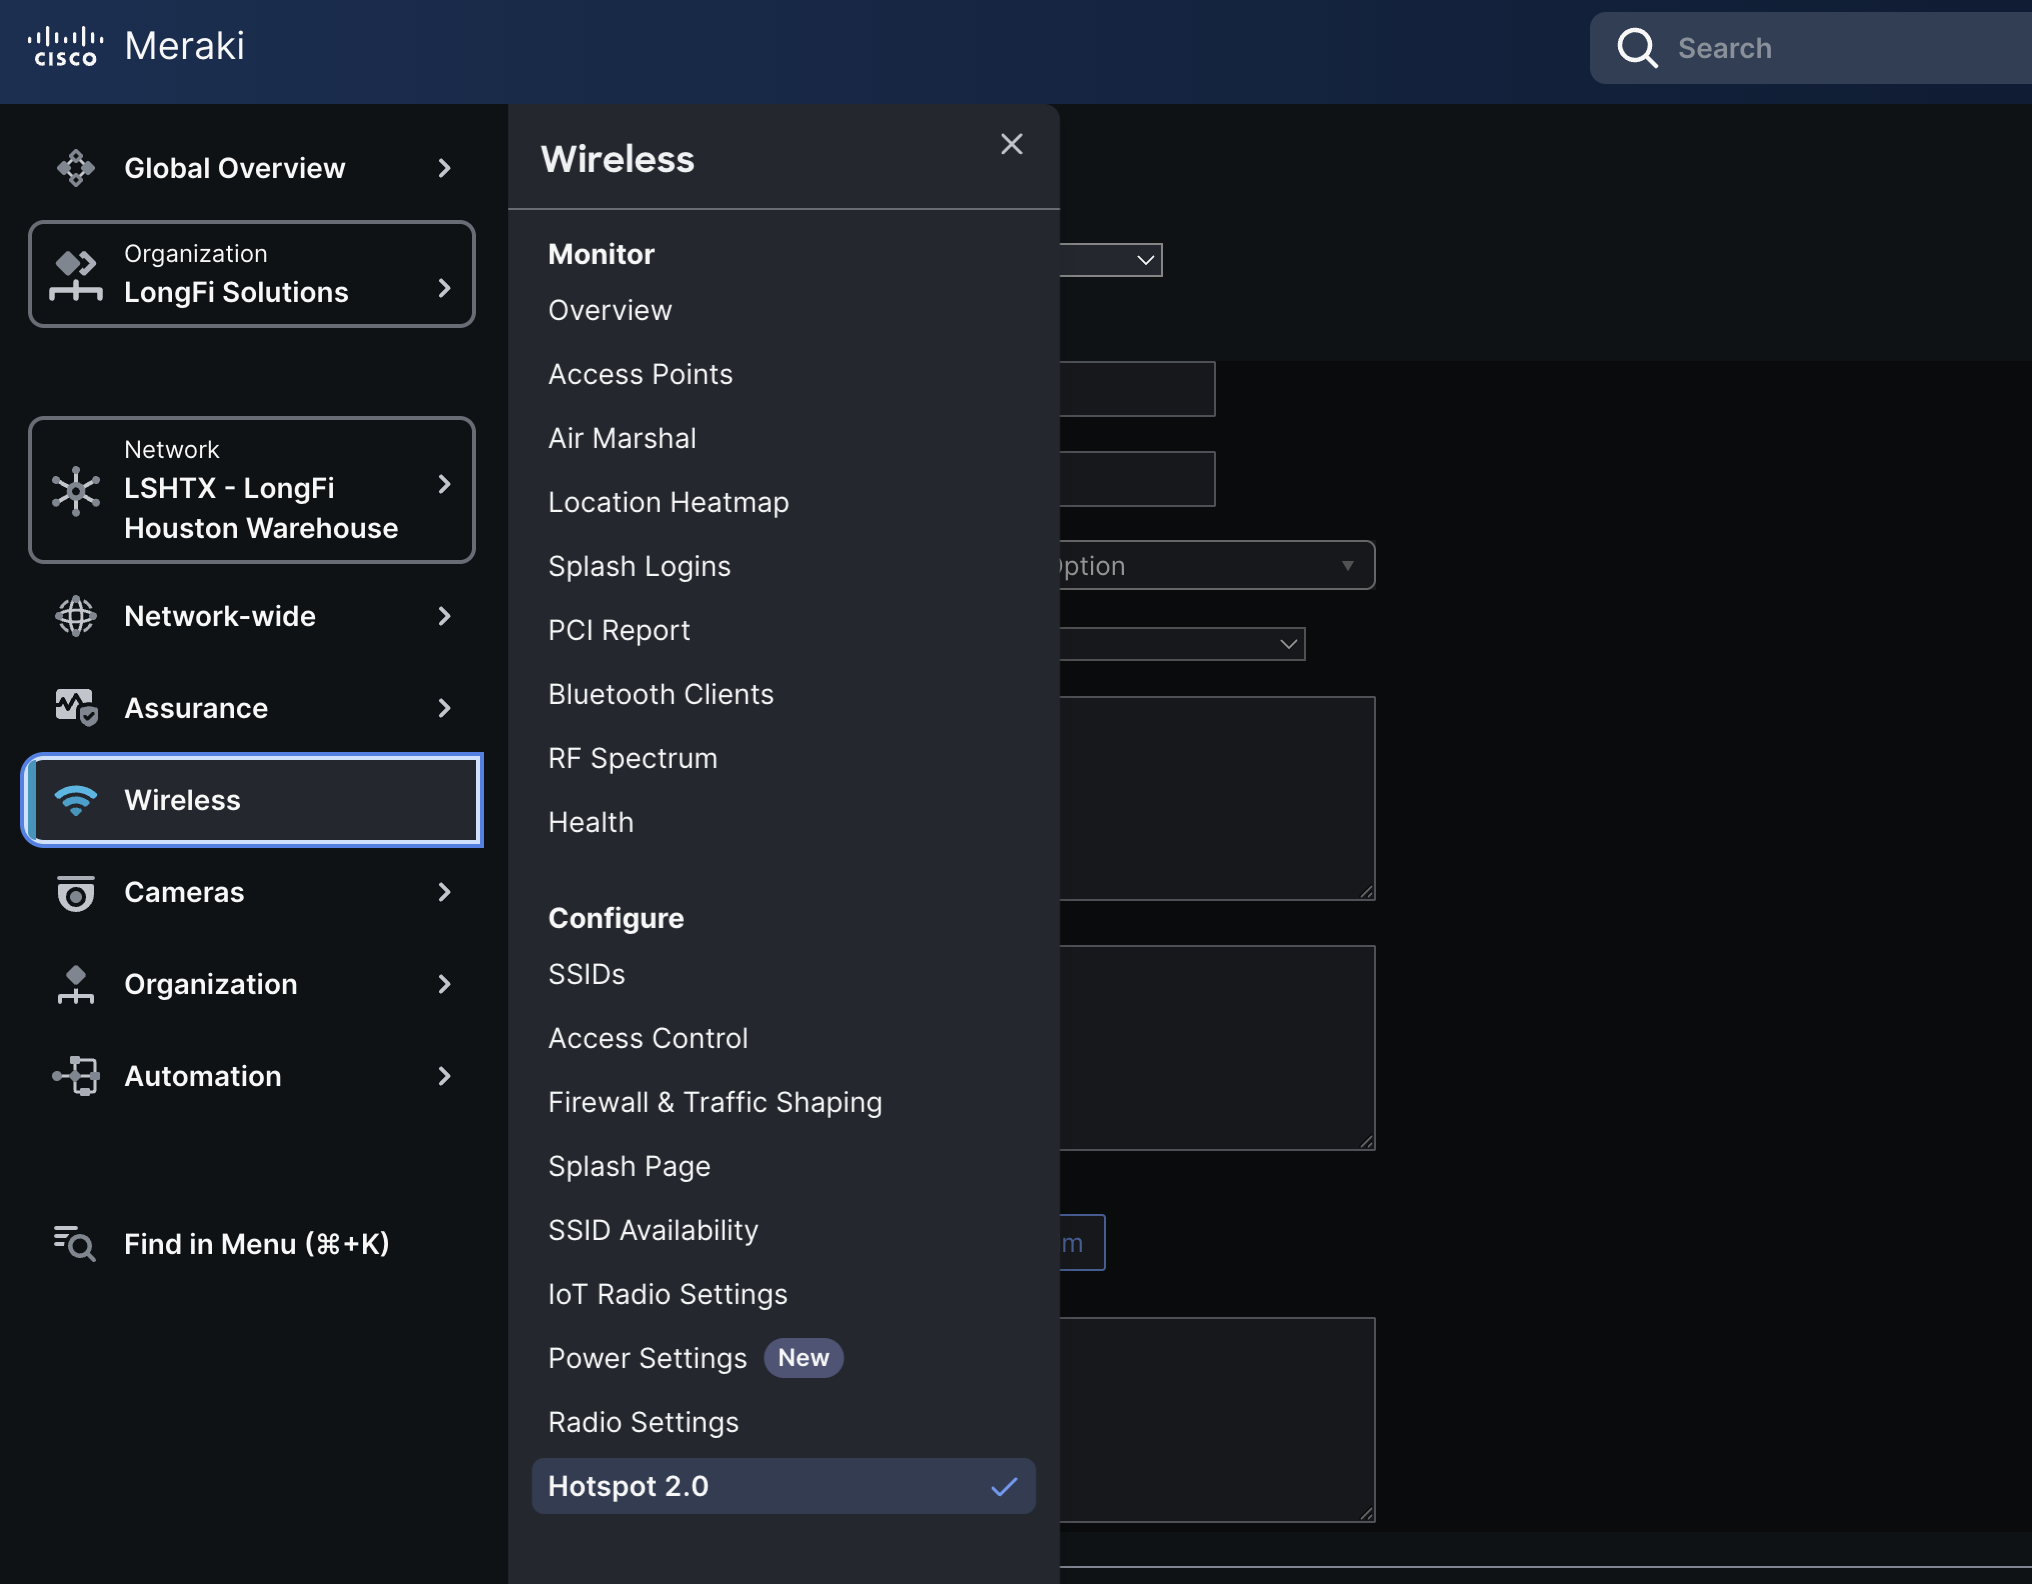
Task: Click the Cameras icon
Action: click(x=76, y=892)
